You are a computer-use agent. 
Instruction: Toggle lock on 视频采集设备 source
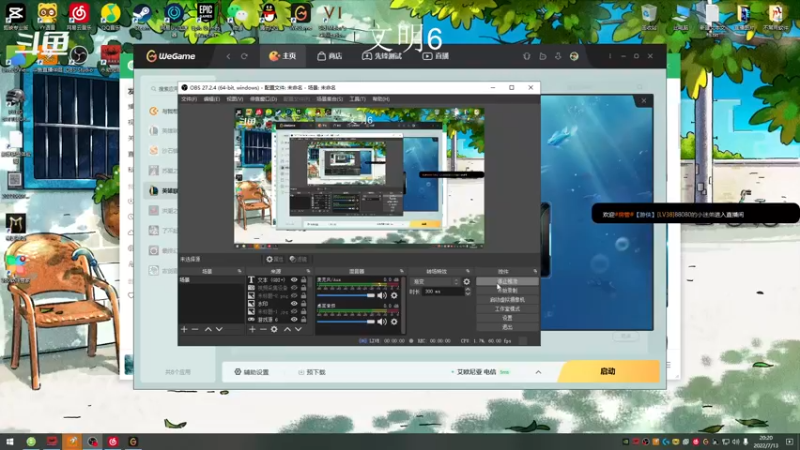(304, 288)
